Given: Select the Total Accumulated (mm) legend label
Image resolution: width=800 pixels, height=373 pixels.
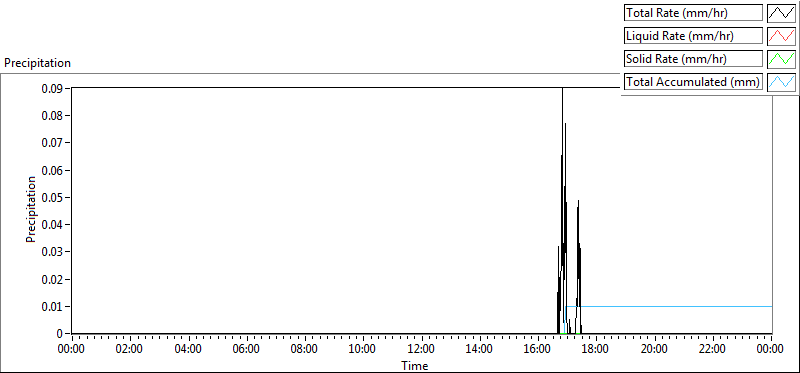Looking at the screenshot, I should coord(693,82).
